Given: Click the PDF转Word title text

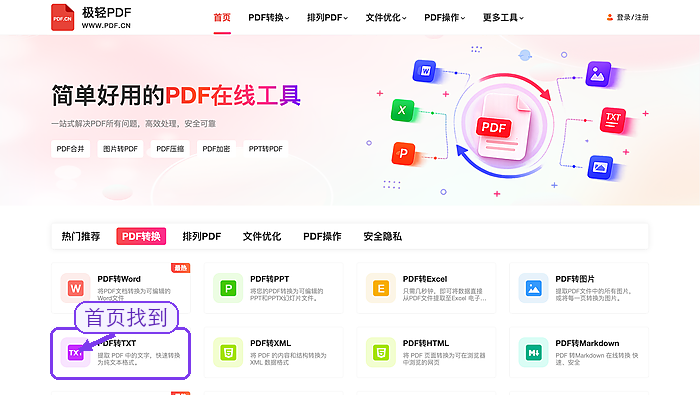Looking at the screenshot, I should click(x=119, y=279).
